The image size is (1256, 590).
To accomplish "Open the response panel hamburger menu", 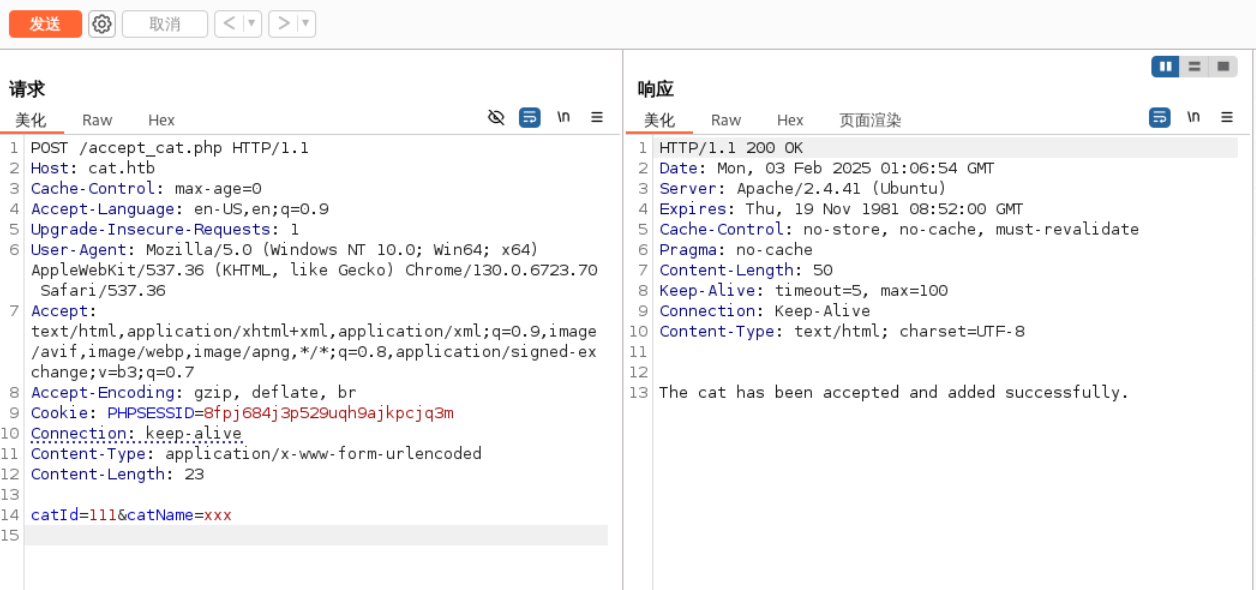I will point(1227,117).
